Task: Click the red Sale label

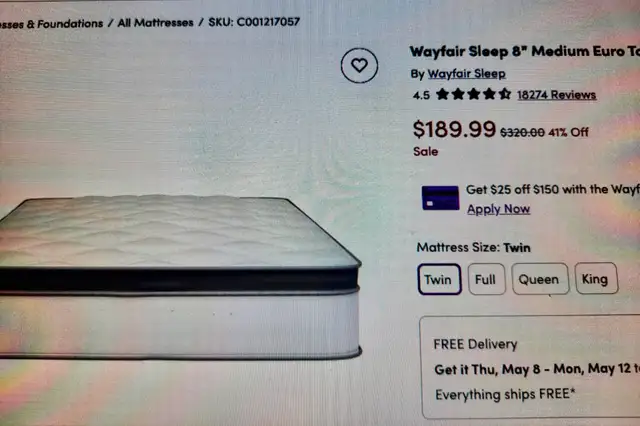Action: (x=425, y=151)
